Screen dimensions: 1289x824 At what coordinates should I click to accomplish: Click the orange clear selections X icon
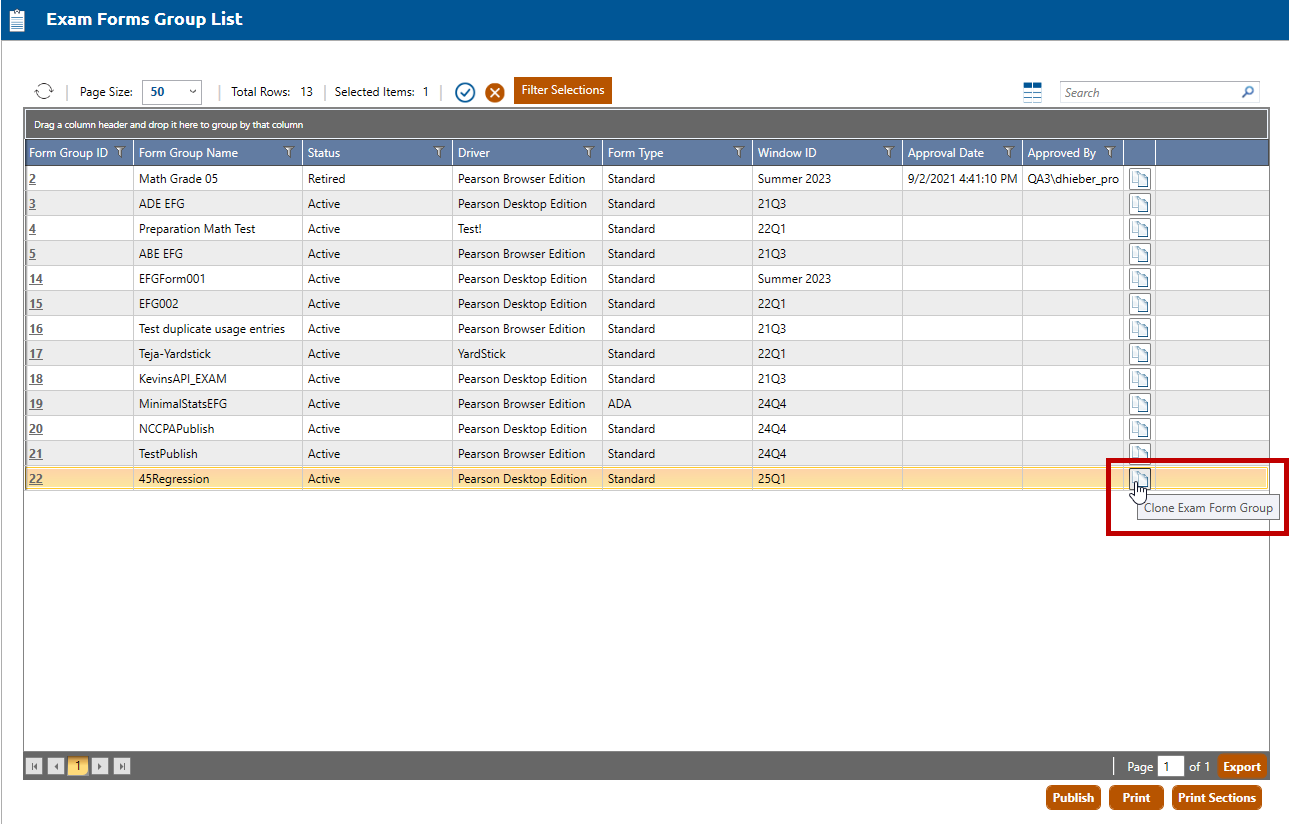(x=494, y=92)
